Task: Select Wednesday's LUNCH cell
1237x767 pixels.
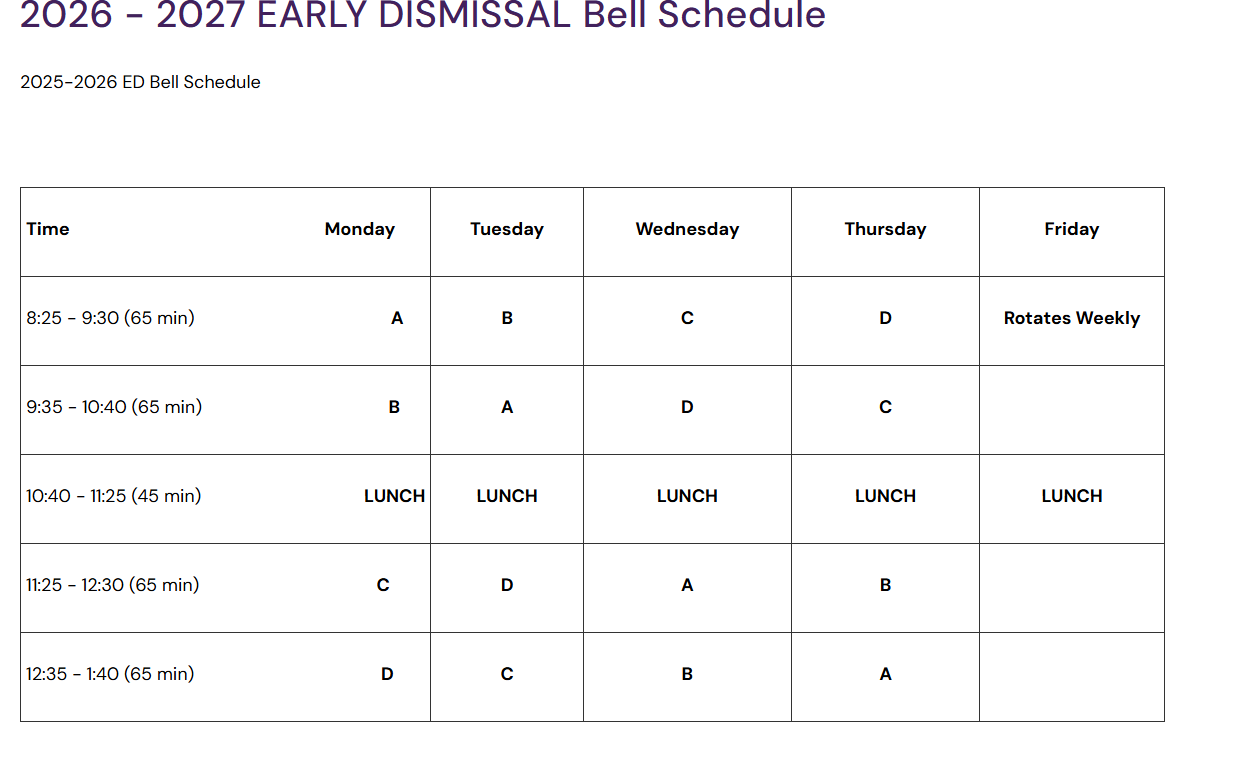Action: [x=687, y=496]
